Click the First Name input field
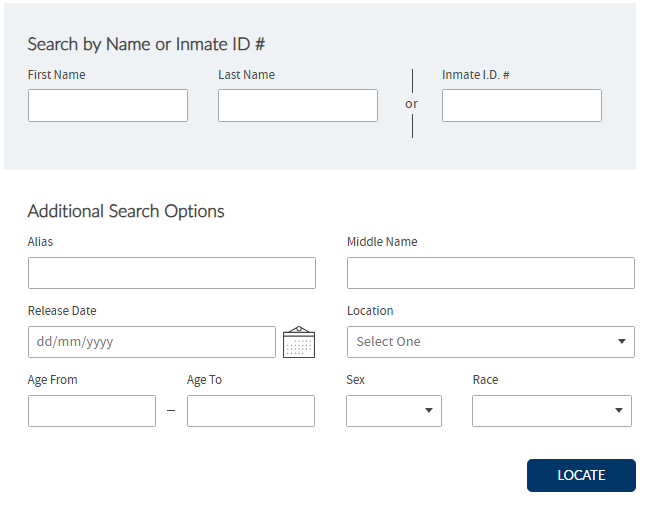Screen dimensions: 655x523 108,106
